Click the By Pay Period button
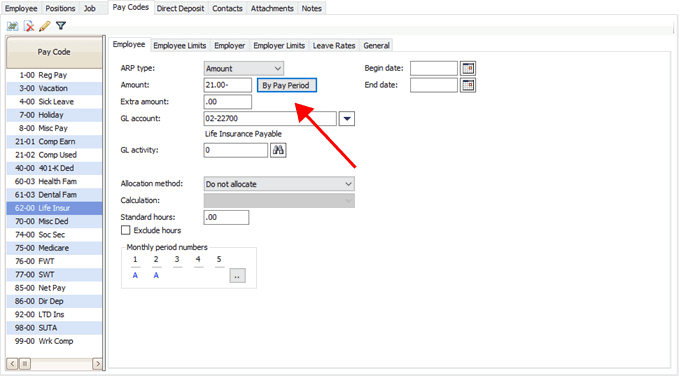 click(287, 85)
